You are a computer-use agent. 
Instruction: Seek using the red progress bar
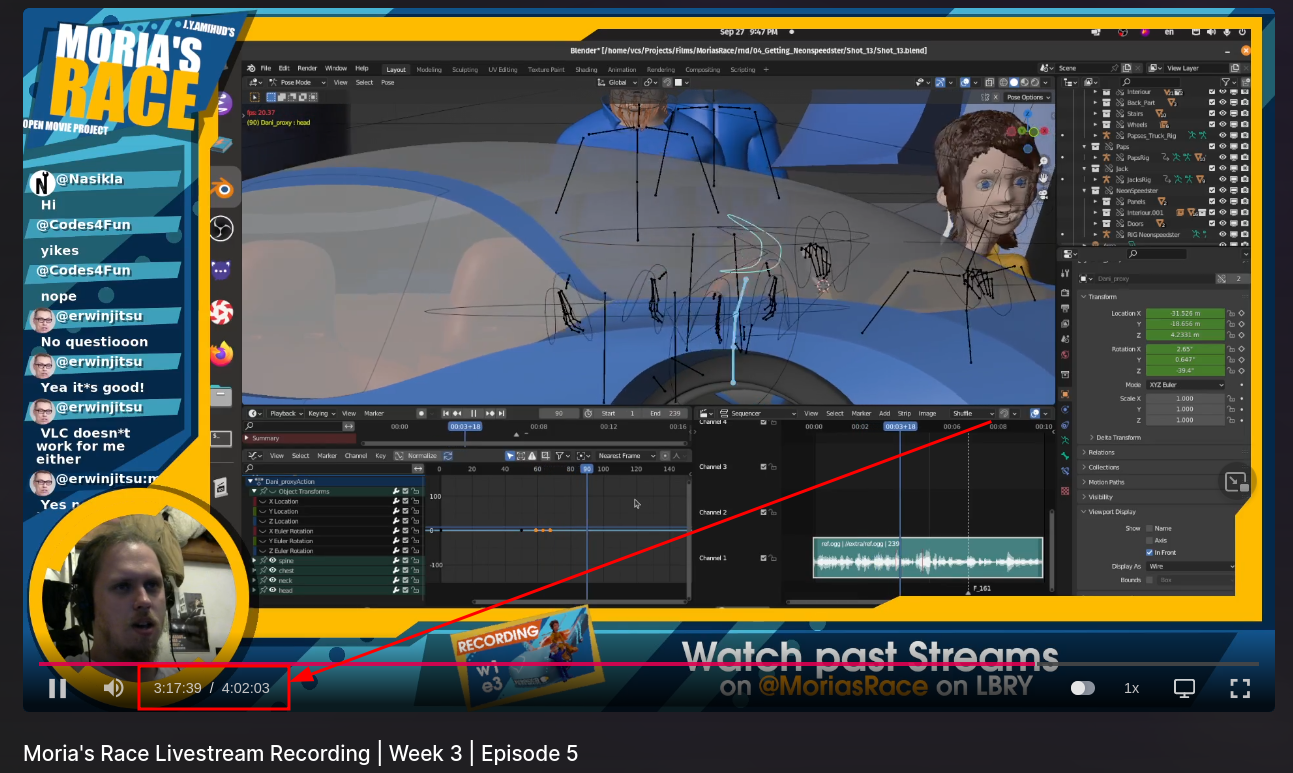[x=649, y=663]
